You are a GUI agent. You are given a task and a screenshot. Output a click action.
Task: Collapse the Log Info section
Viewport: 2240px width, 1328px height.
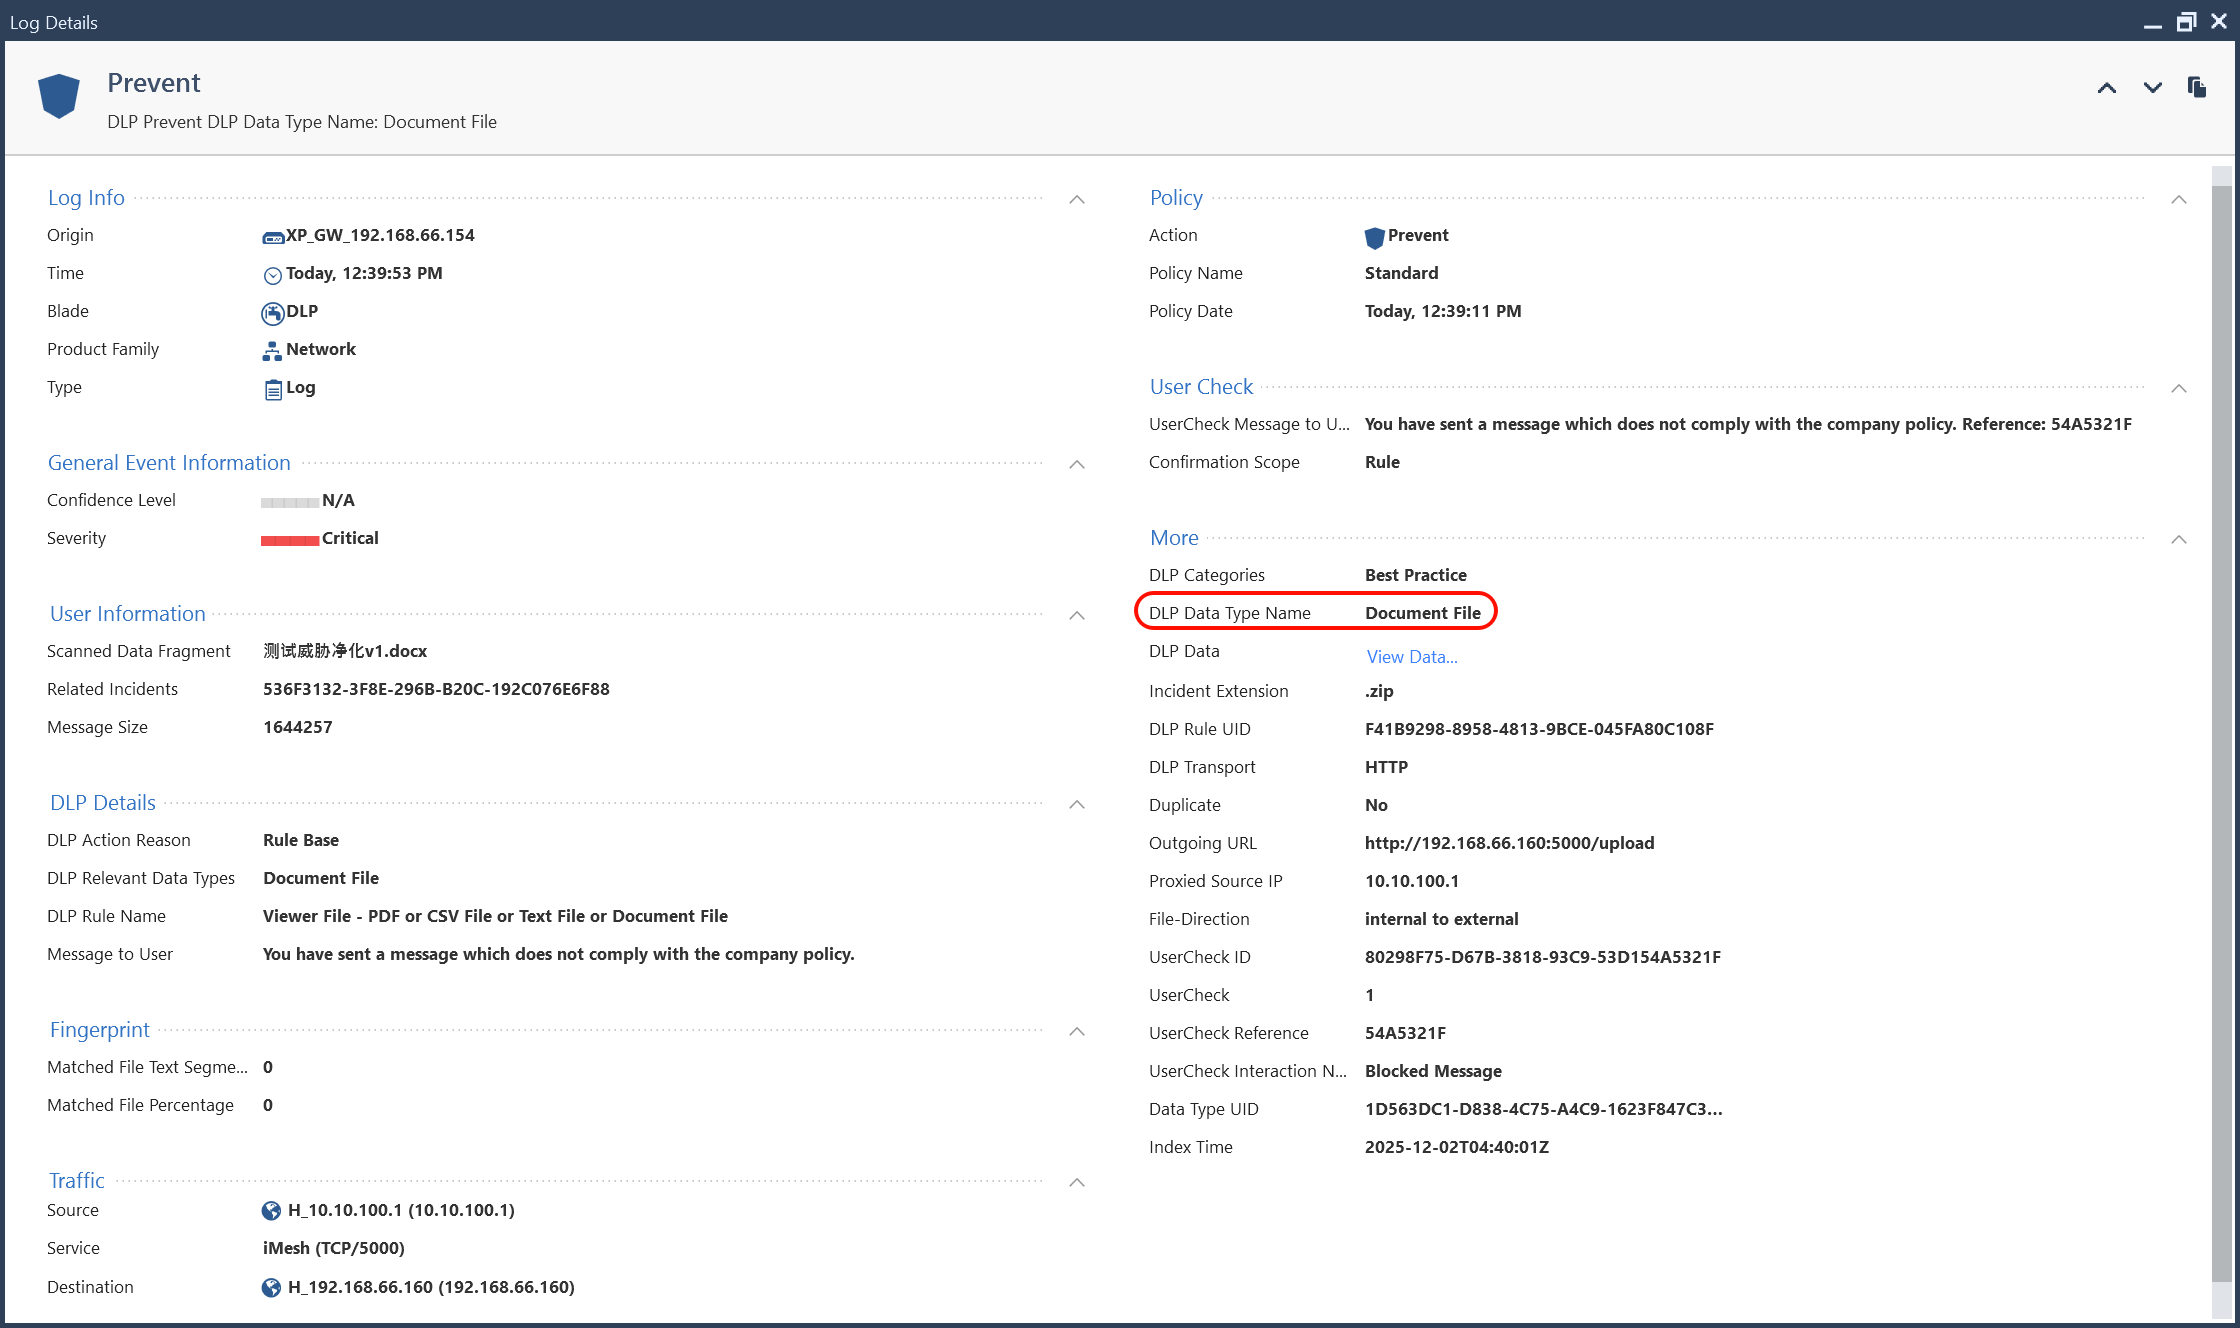1077,199
